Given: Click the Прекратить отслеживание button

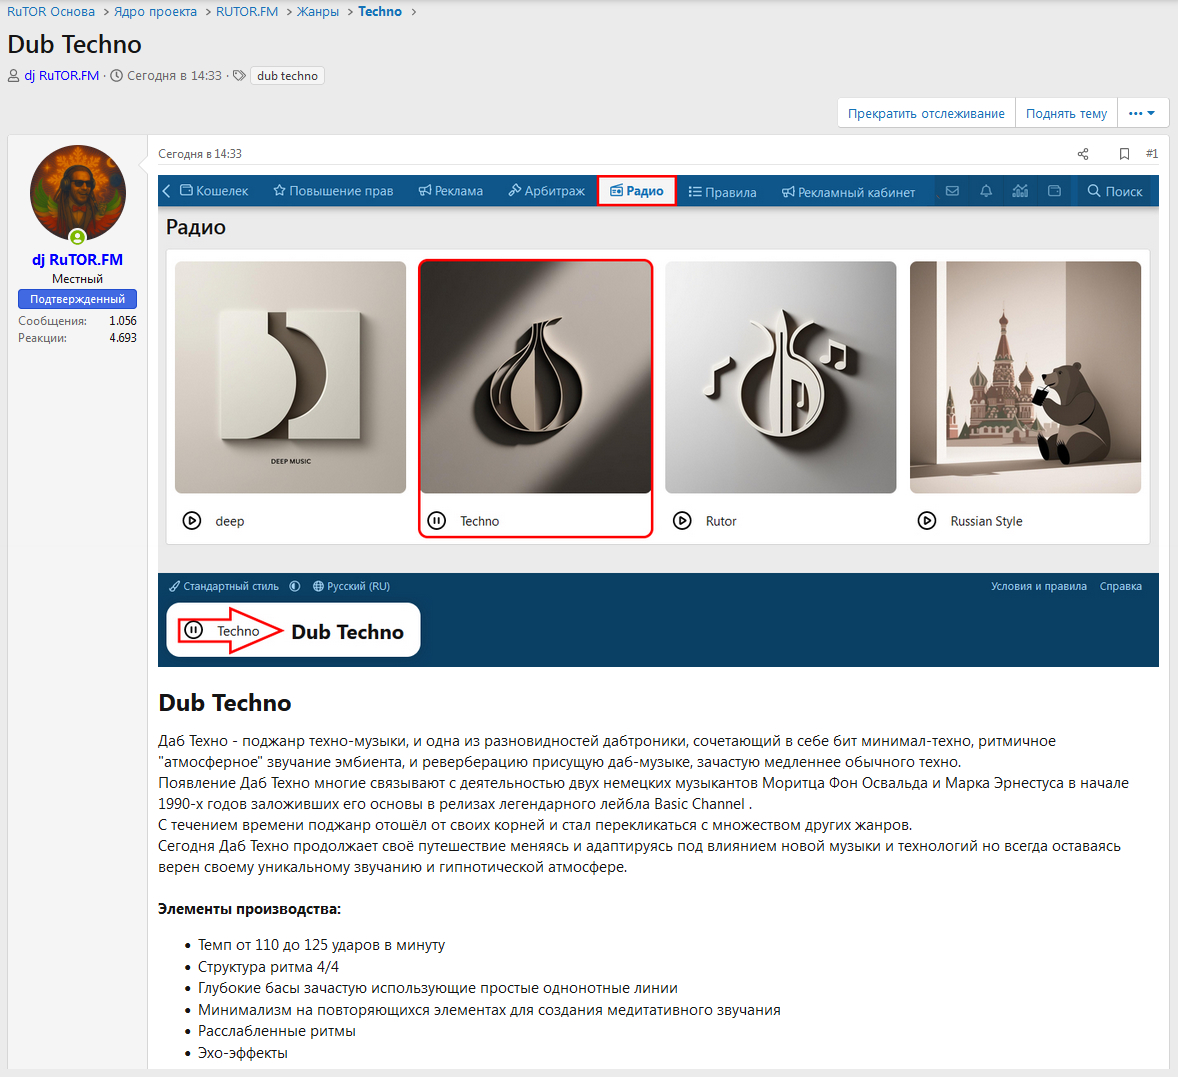Looking at the screenshot, I should [926, 113].
